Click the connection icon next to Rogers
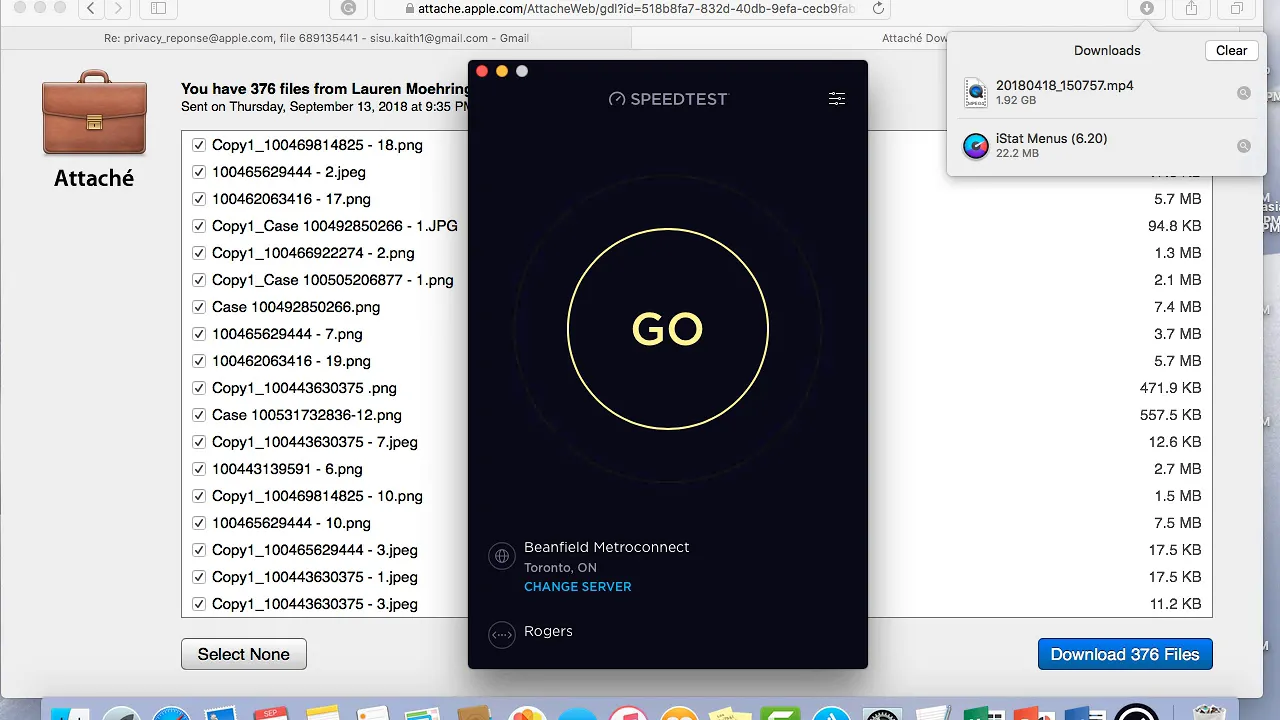Viewport: 1280px width, 720px height. pos(502,634)
